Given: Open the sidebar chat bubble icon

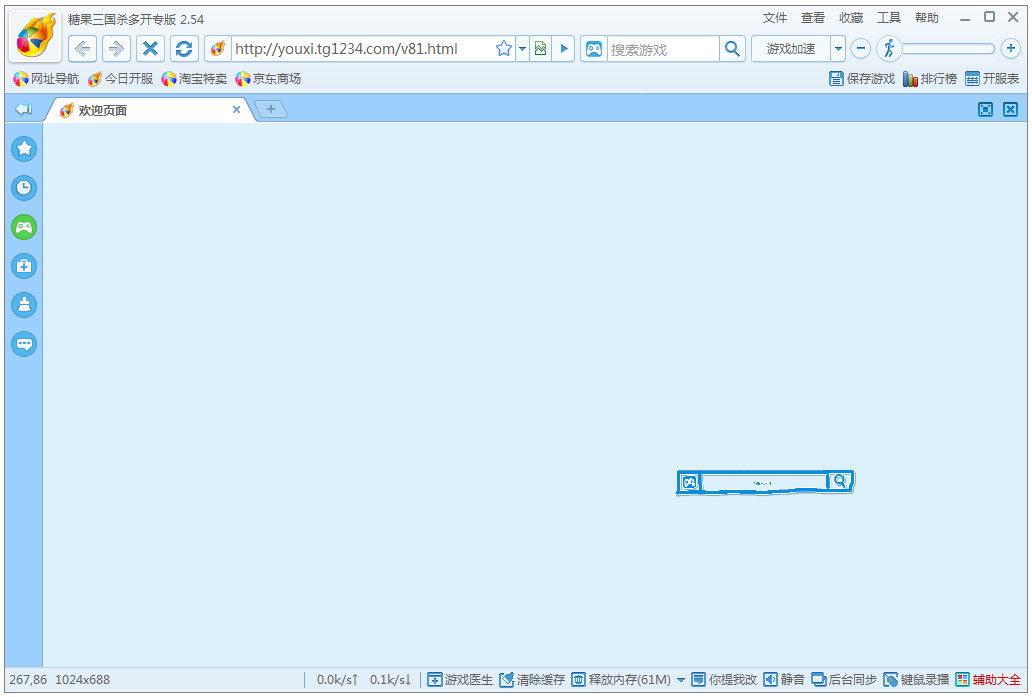Looking at the screenshot, I should (24, 344).
